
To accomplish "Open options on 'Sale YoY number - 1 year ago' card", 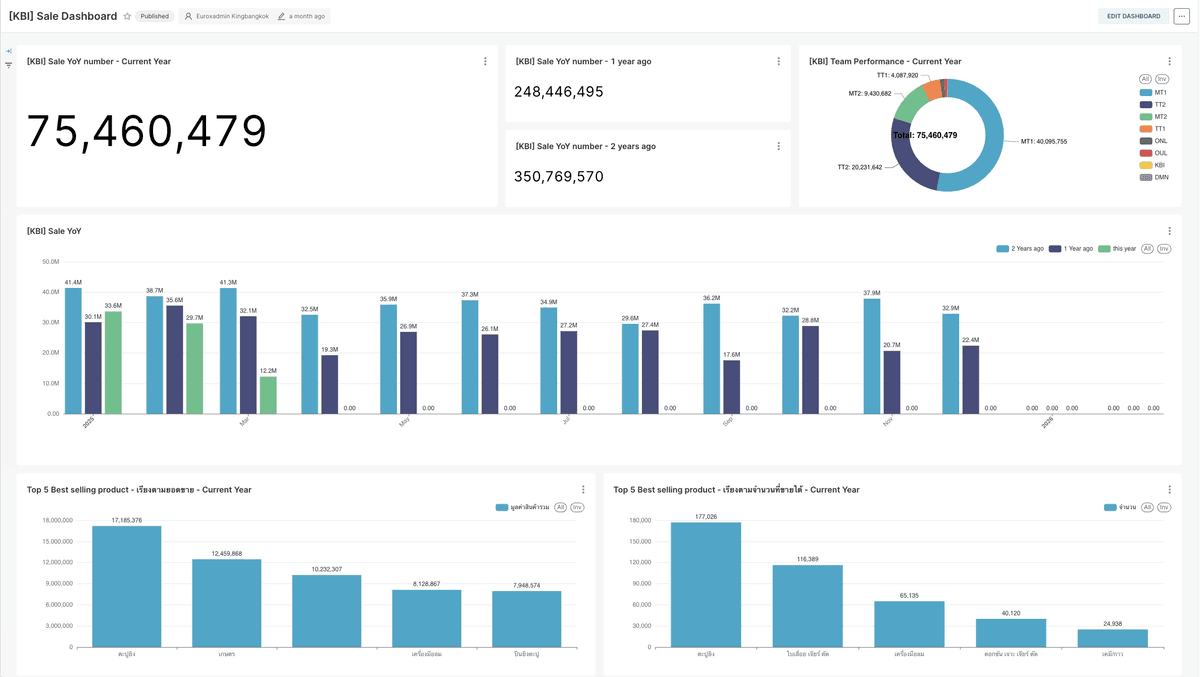I will pyautogui.click(x=779, y=61).
